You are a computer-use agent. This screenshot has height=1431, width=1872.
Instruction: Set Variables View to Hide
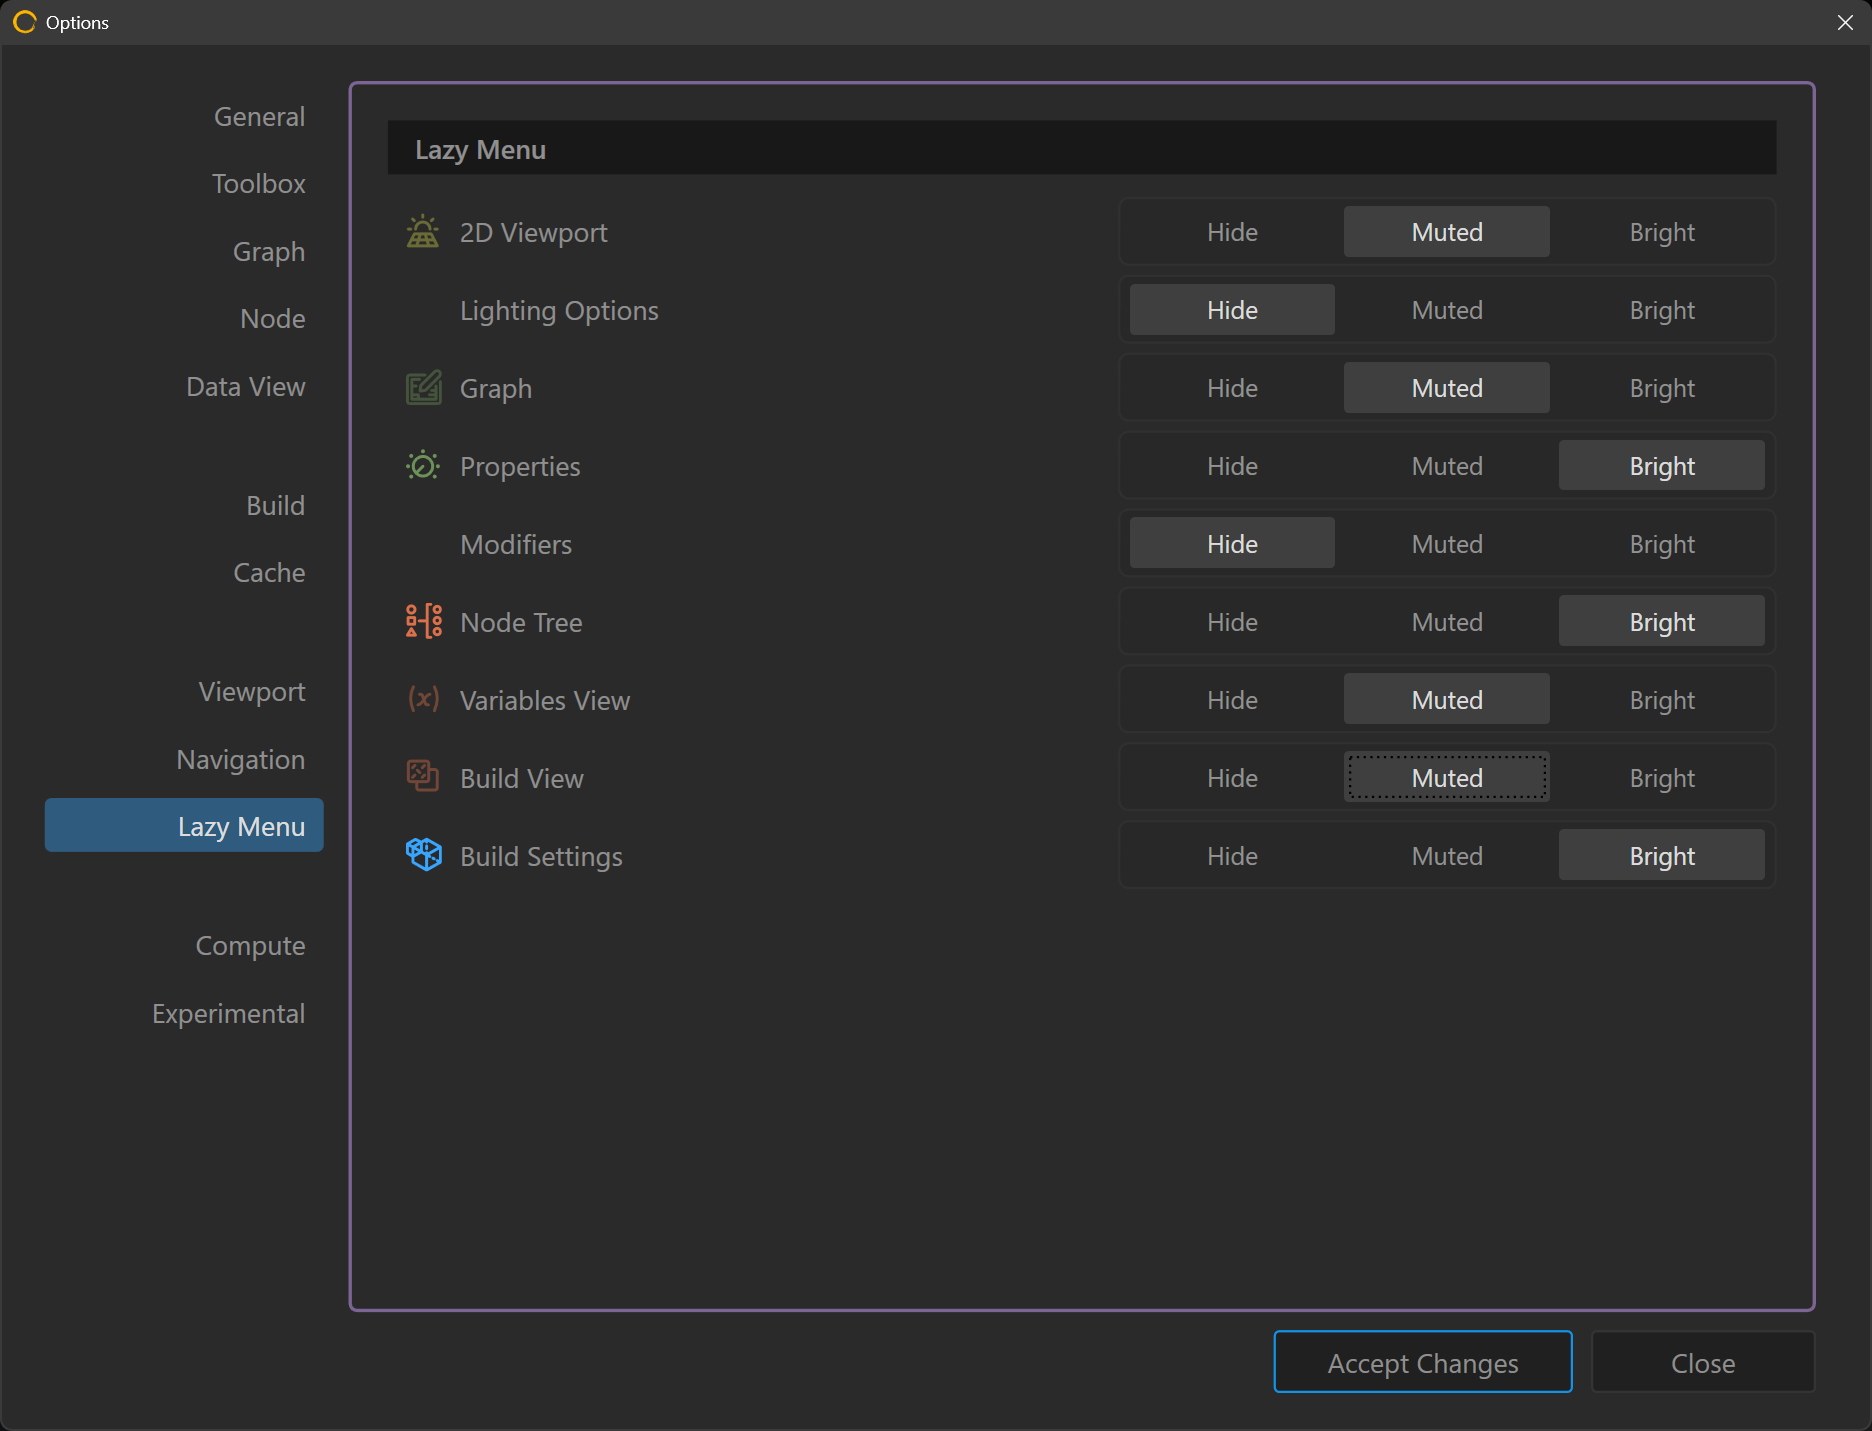tap(1232, 700)
